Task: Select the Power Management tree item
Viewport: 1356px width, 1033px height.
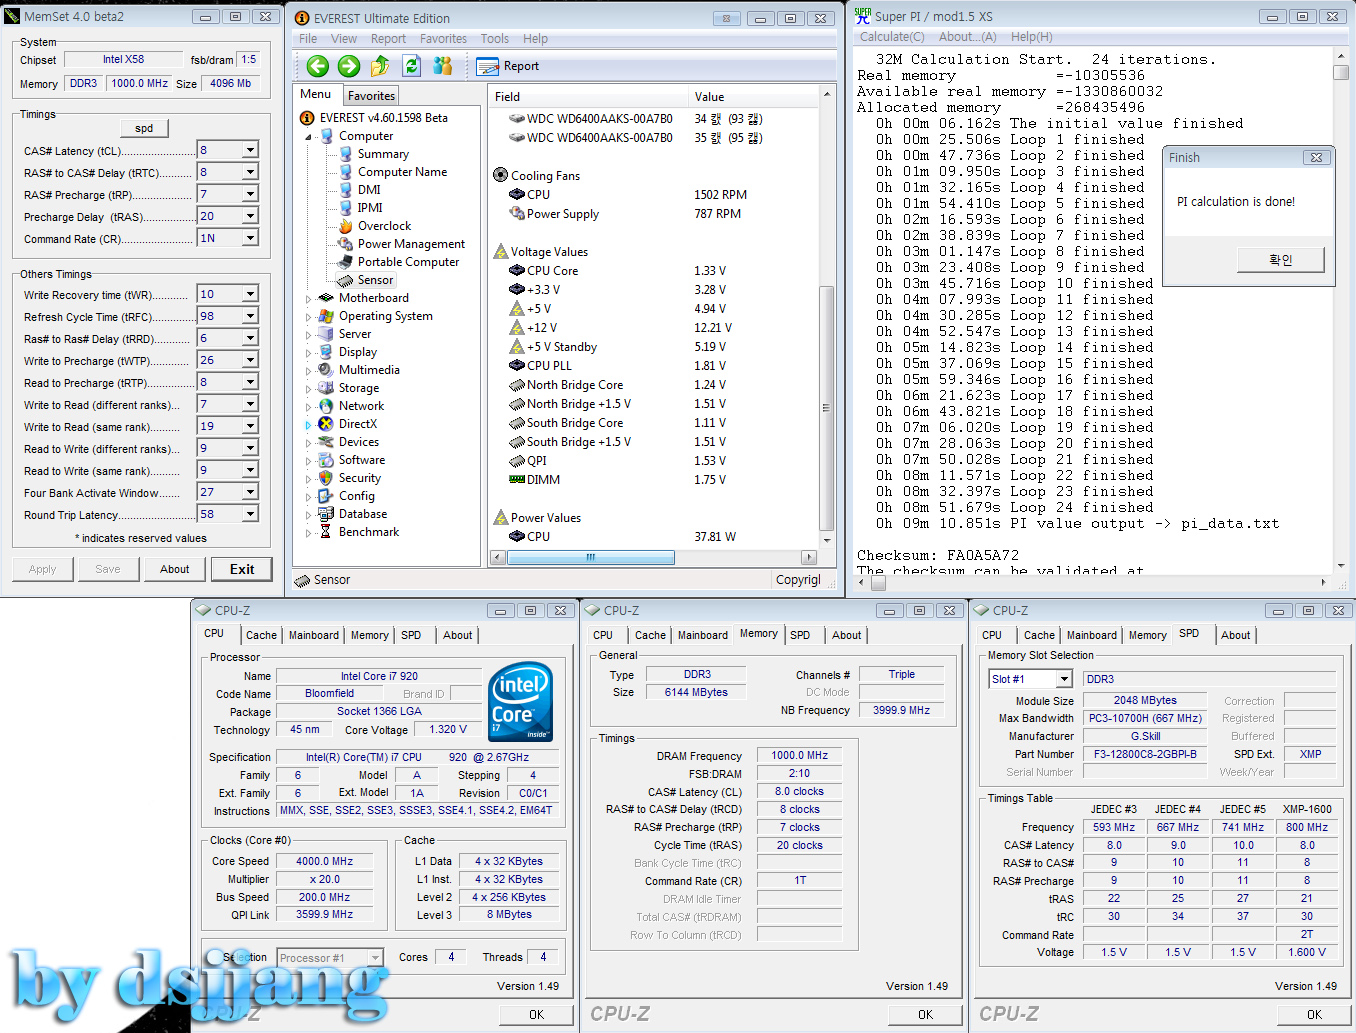Action: click(410, 244)
